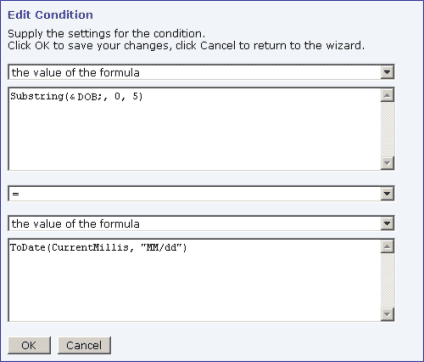Click the scrollbar track of the Substring formula box
Viewport: 424px width, 362px height.
(x=387, y=129)
